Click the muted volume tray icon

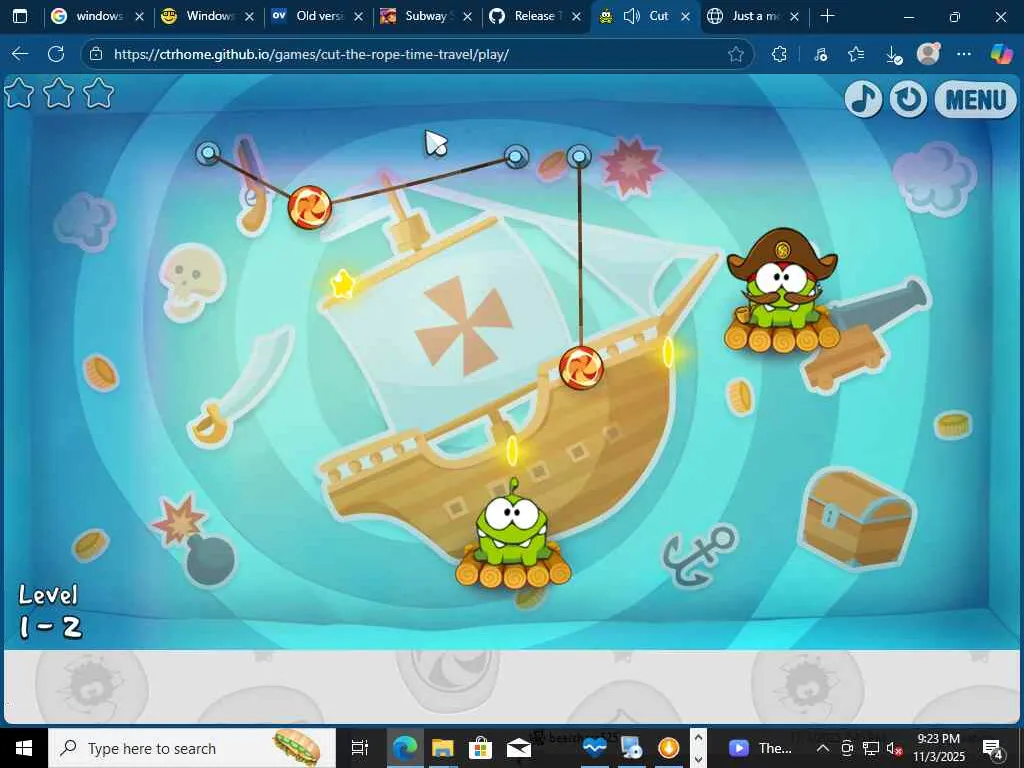(x=894, y=748)
